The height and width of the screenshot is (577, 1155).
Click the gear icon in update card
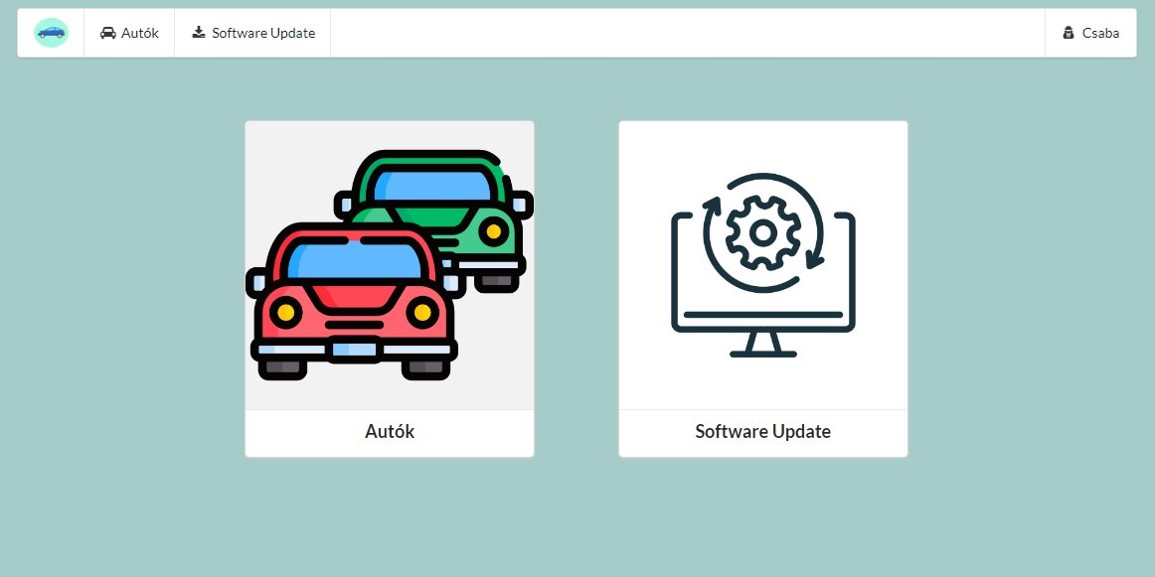point(763,233)
